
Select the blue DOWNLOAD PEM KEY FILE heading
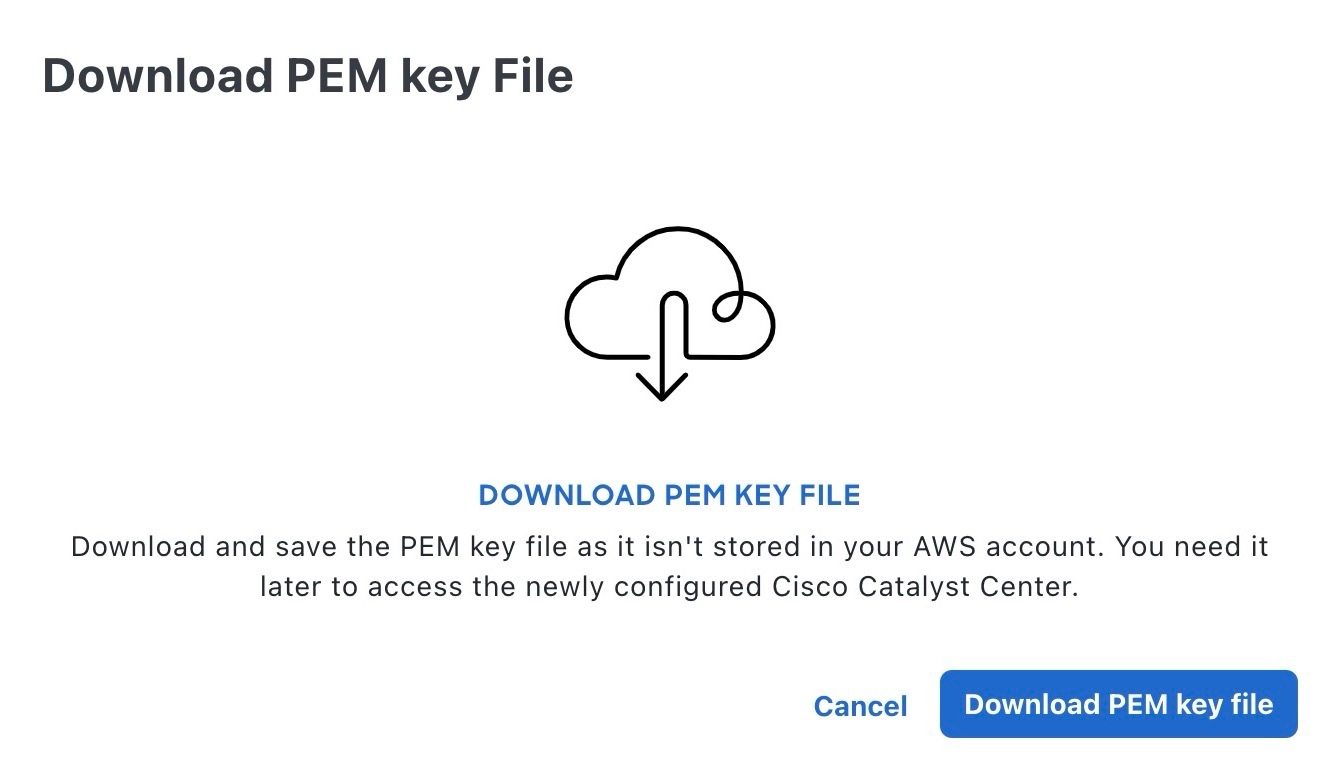pyautogui.click(x=669, y=495)
